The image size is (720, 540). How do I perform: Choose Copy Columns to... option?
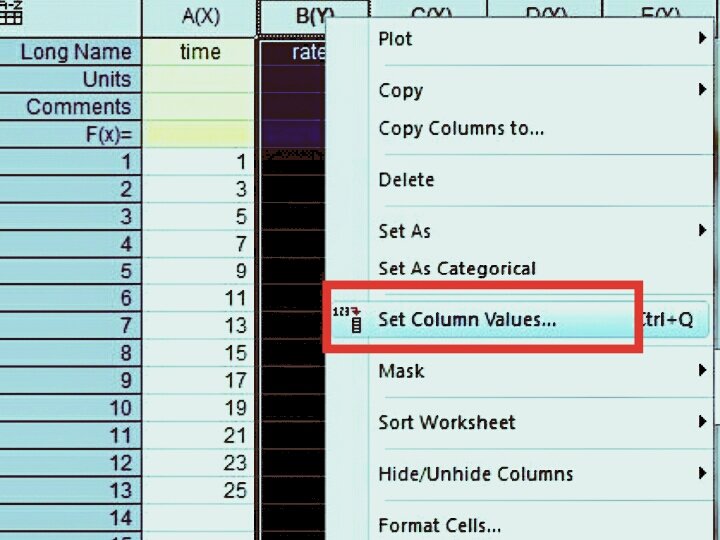click(461, 129)
